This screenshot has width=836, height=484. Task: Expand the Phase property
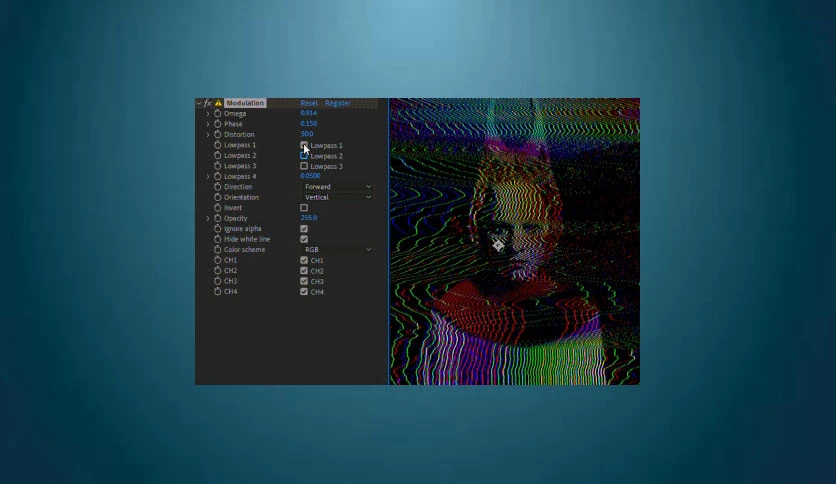click(208, 124)
